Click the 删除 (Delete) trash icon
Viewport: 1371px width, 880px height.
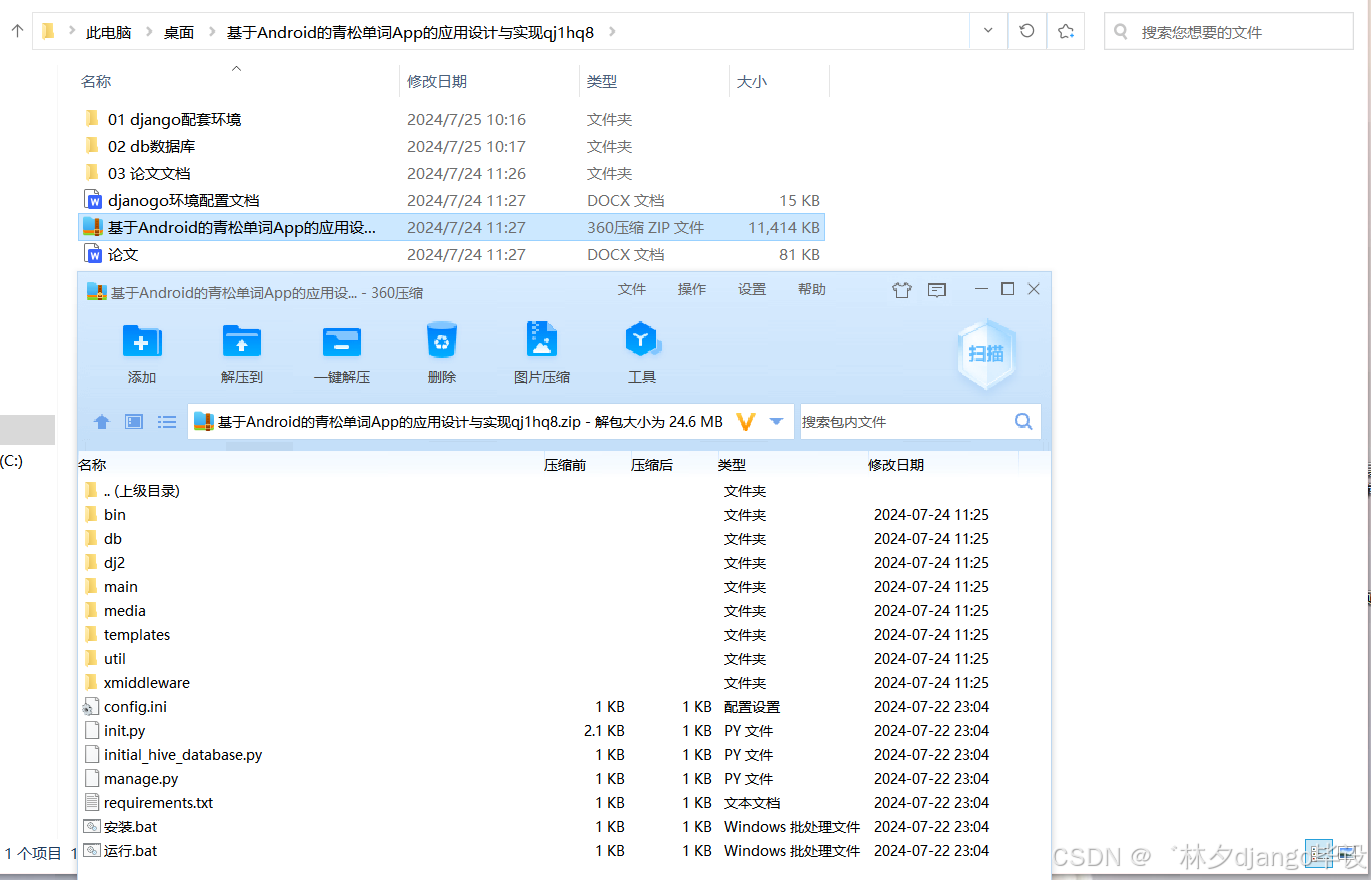click(x=441, y=341)
